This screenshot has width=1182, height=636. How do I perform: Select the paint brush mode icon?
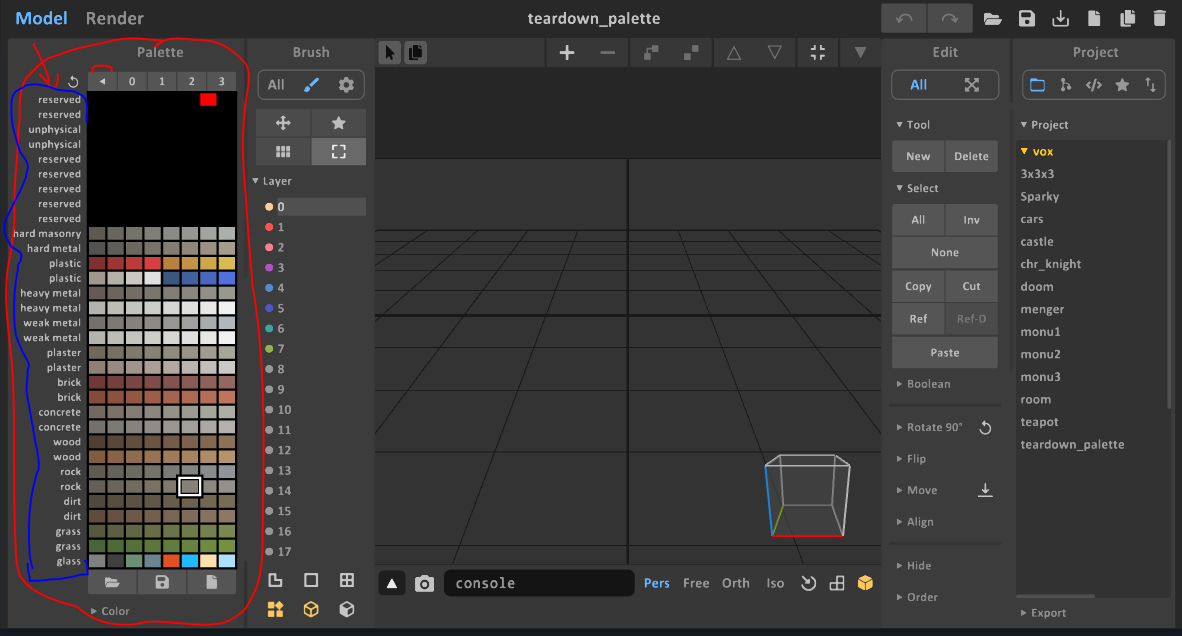tap(311, 85)
